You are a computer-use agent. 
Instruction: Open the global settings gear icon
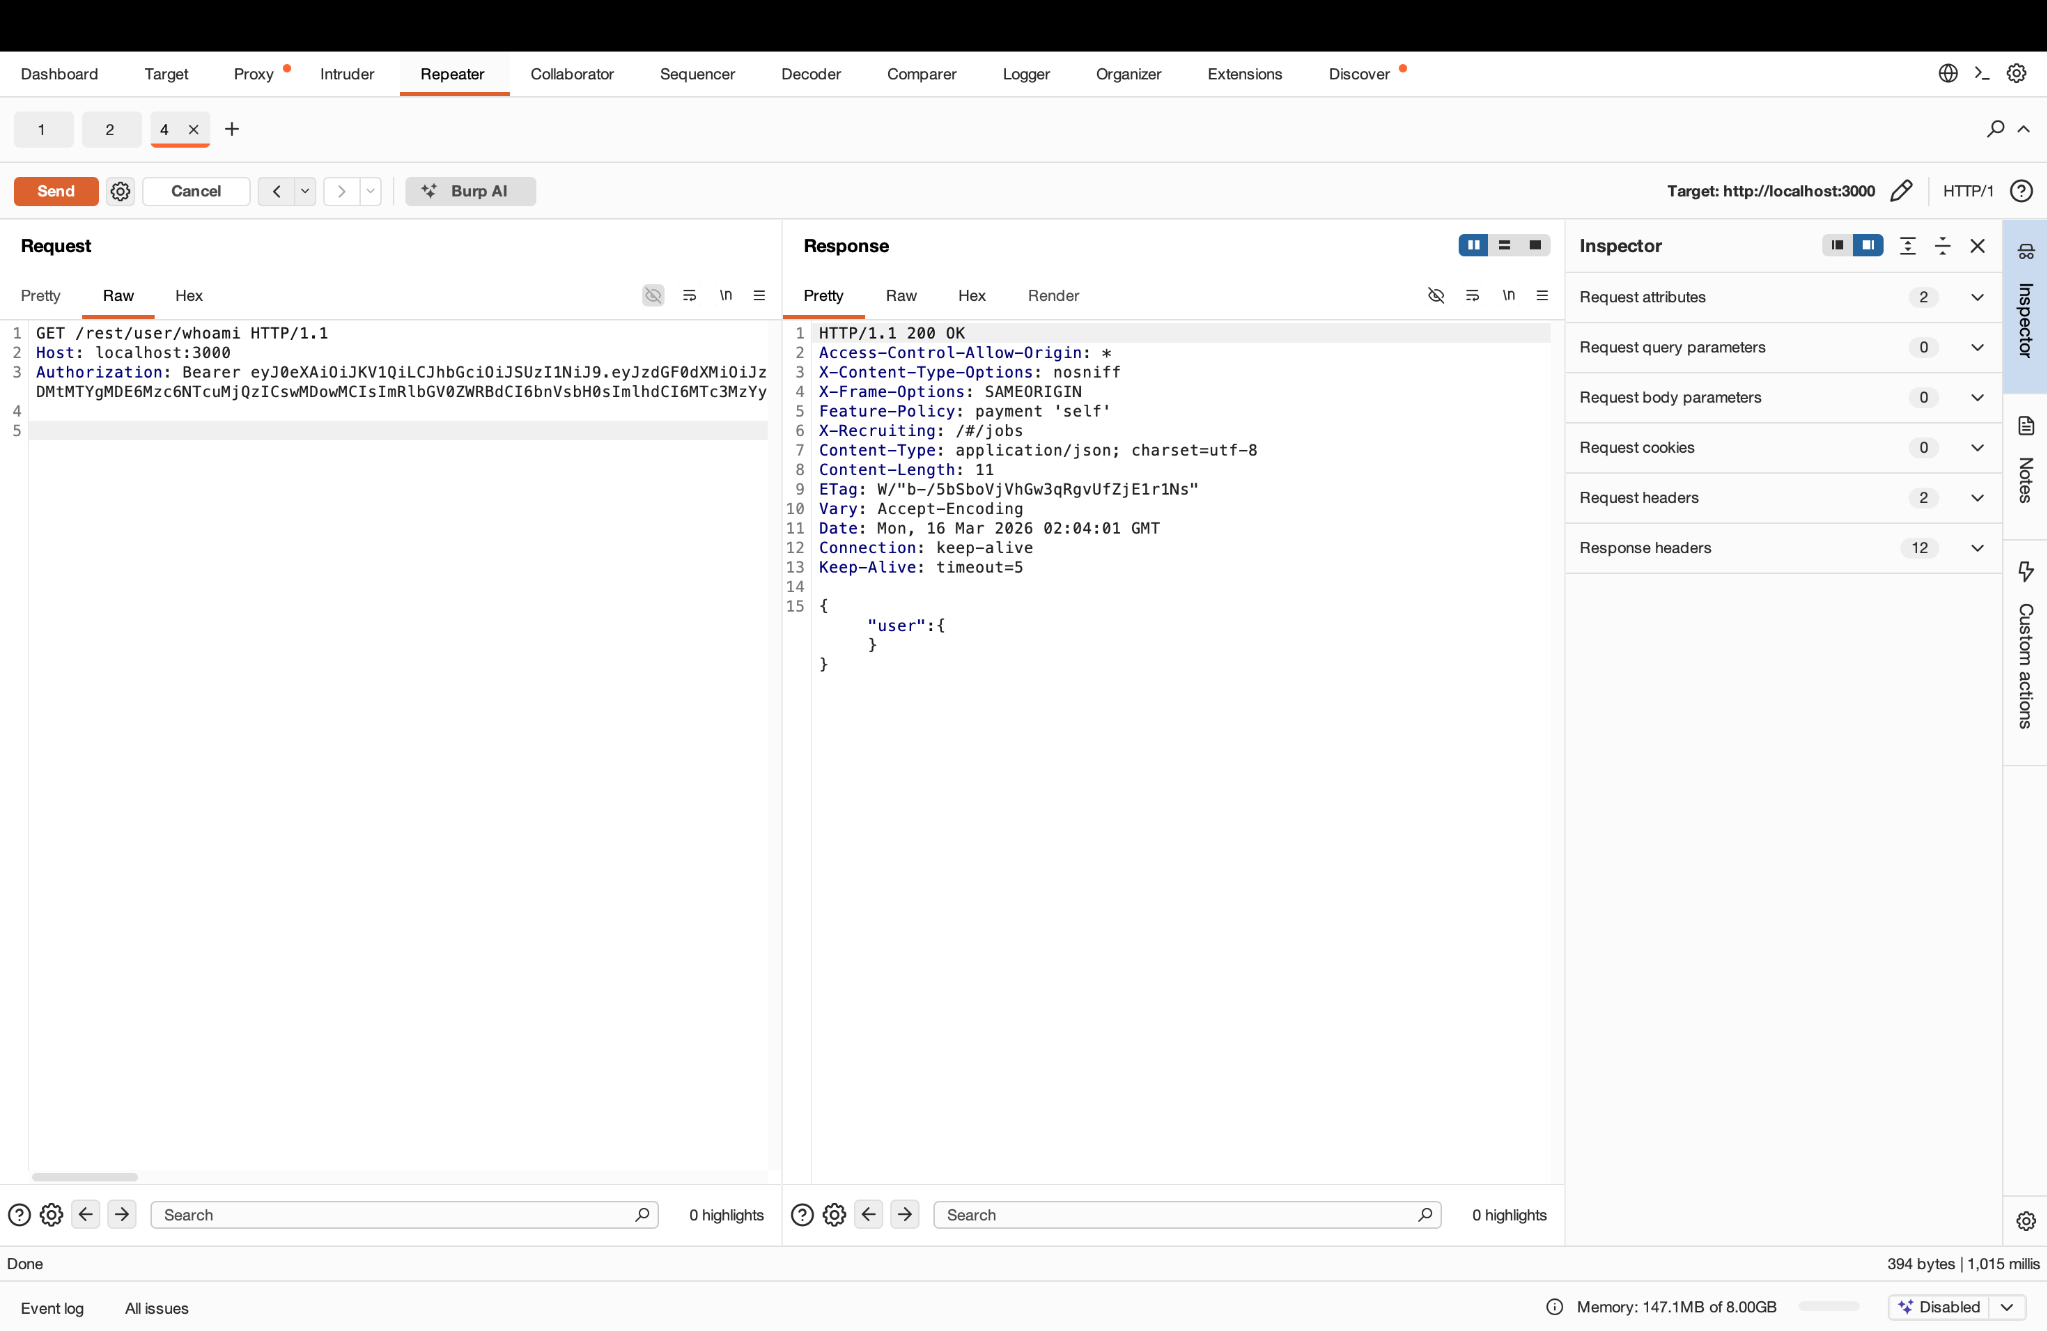tap(2016, 73)
